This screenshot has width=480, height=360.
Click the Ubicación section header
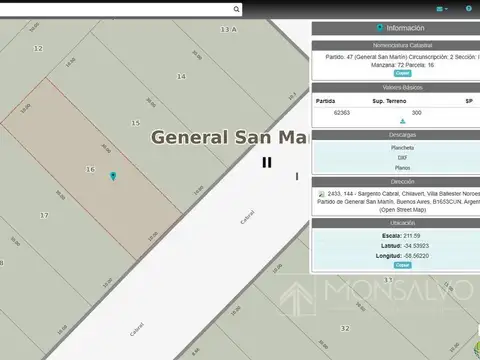(x=396, y=223)
